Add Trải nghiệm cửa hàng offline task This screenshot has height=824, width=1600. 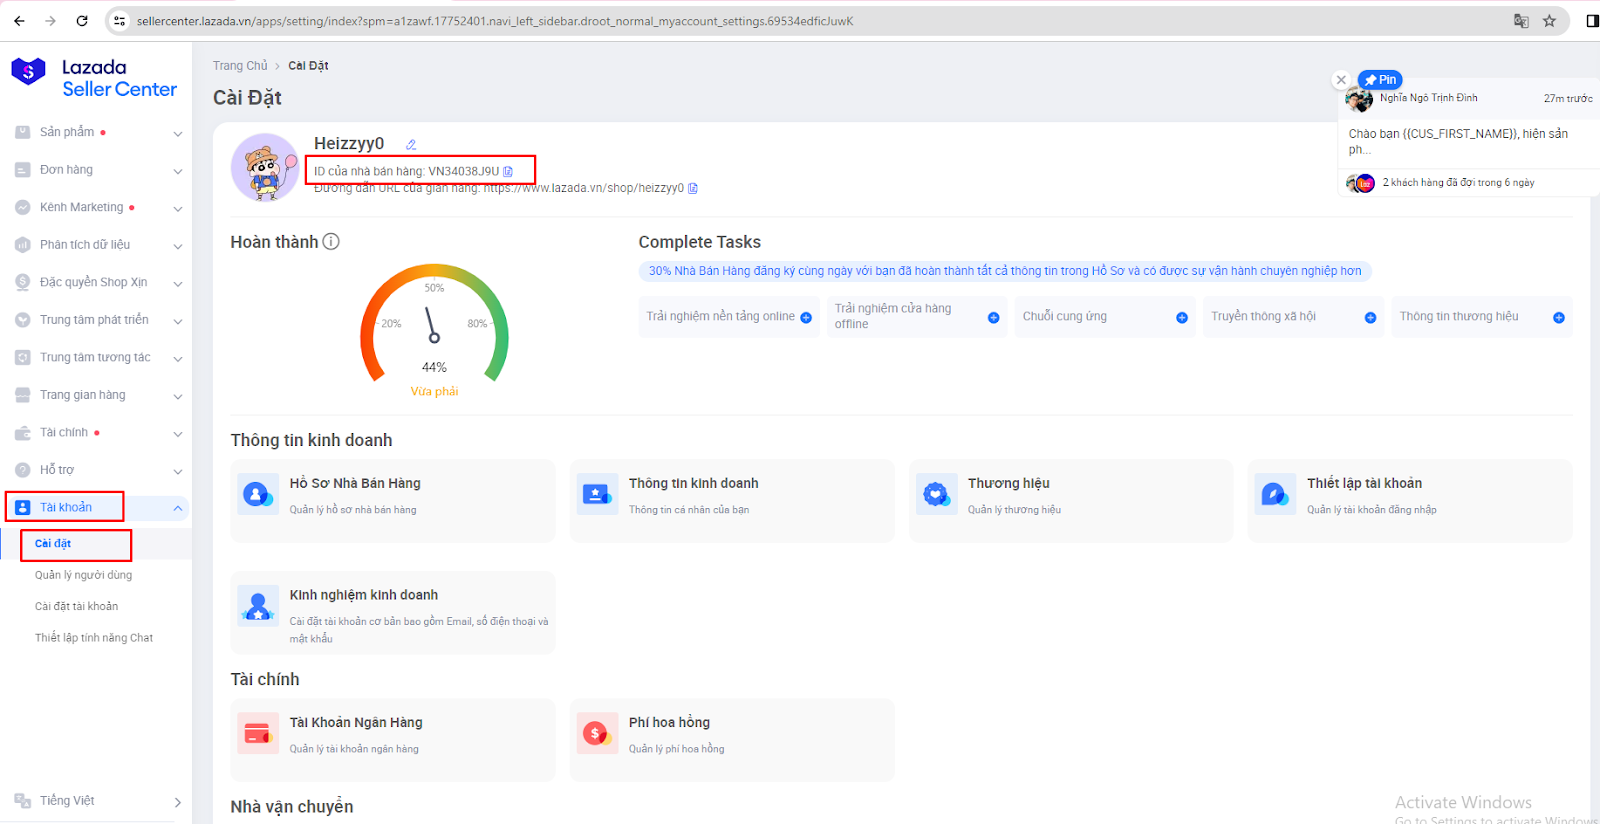pos(994,317)
